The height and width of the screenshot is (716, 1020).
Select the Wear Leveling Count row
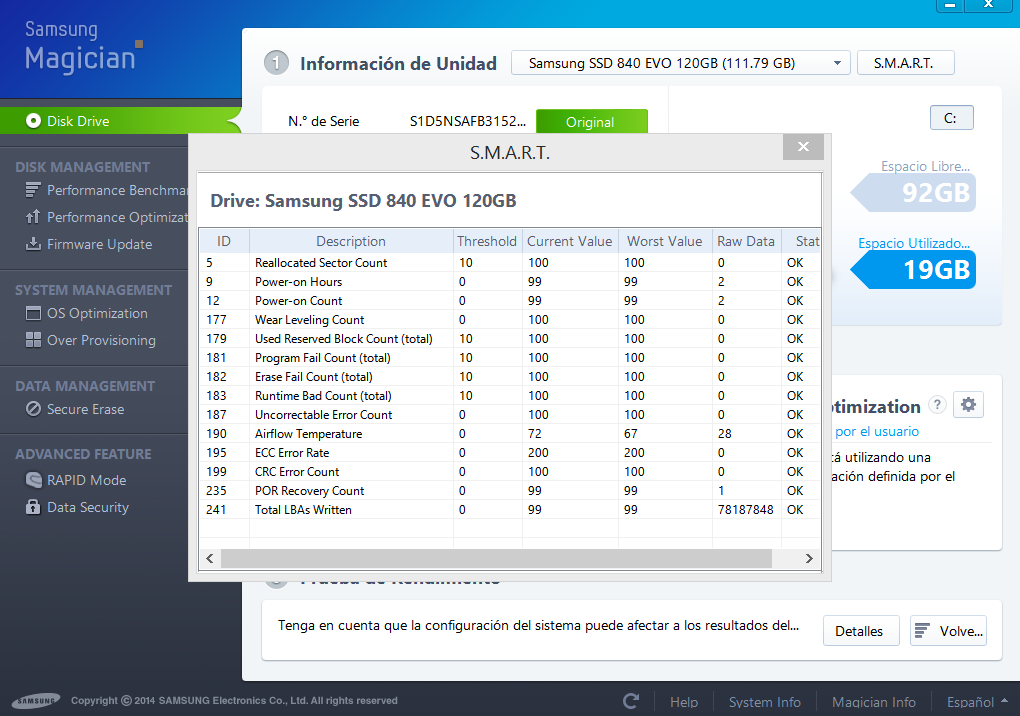click(509, 319)
